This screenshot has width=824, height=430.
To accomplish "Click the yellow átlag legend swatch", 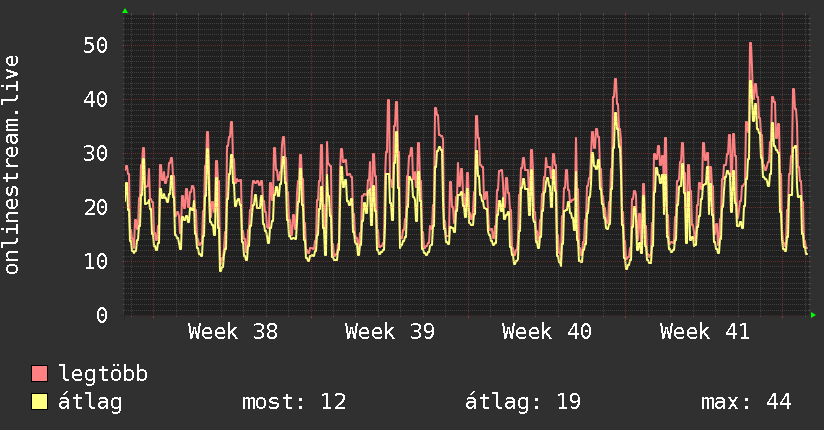I will pos(39,402).
